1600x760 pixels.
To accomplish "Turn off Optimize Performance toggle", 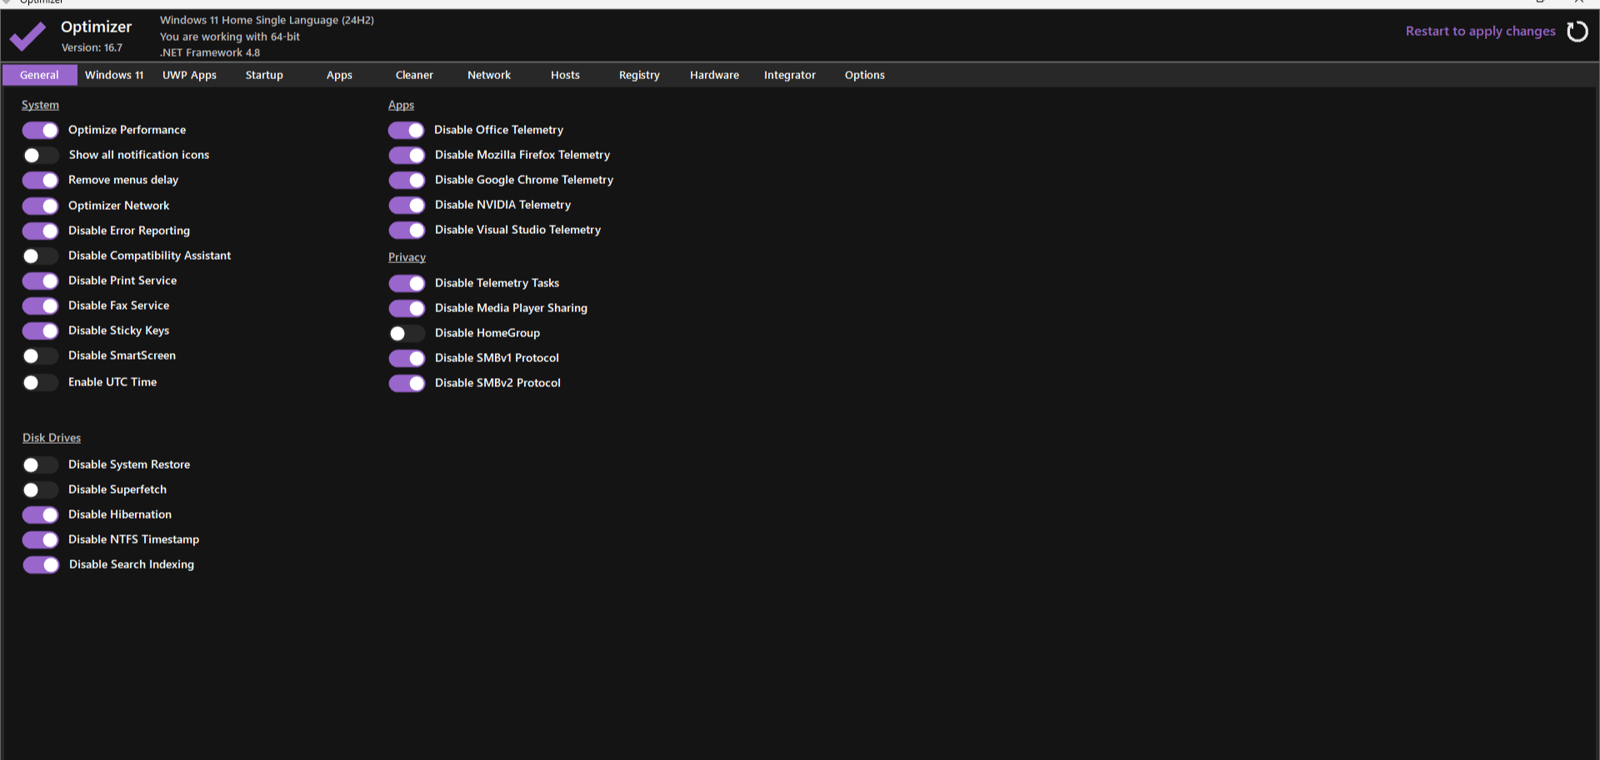I will click(41, 130).
